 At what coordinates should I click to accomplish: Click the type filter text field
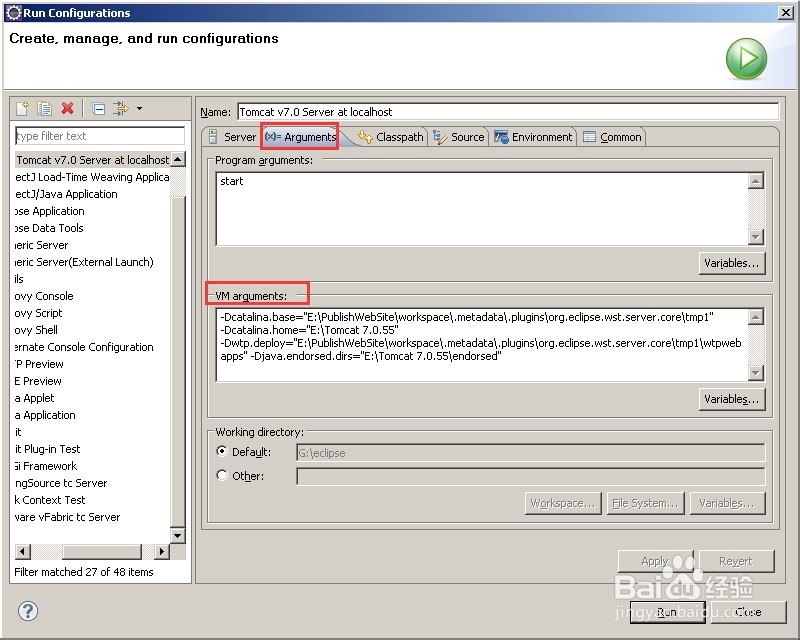pyautogui.click(x=100, y=136)
